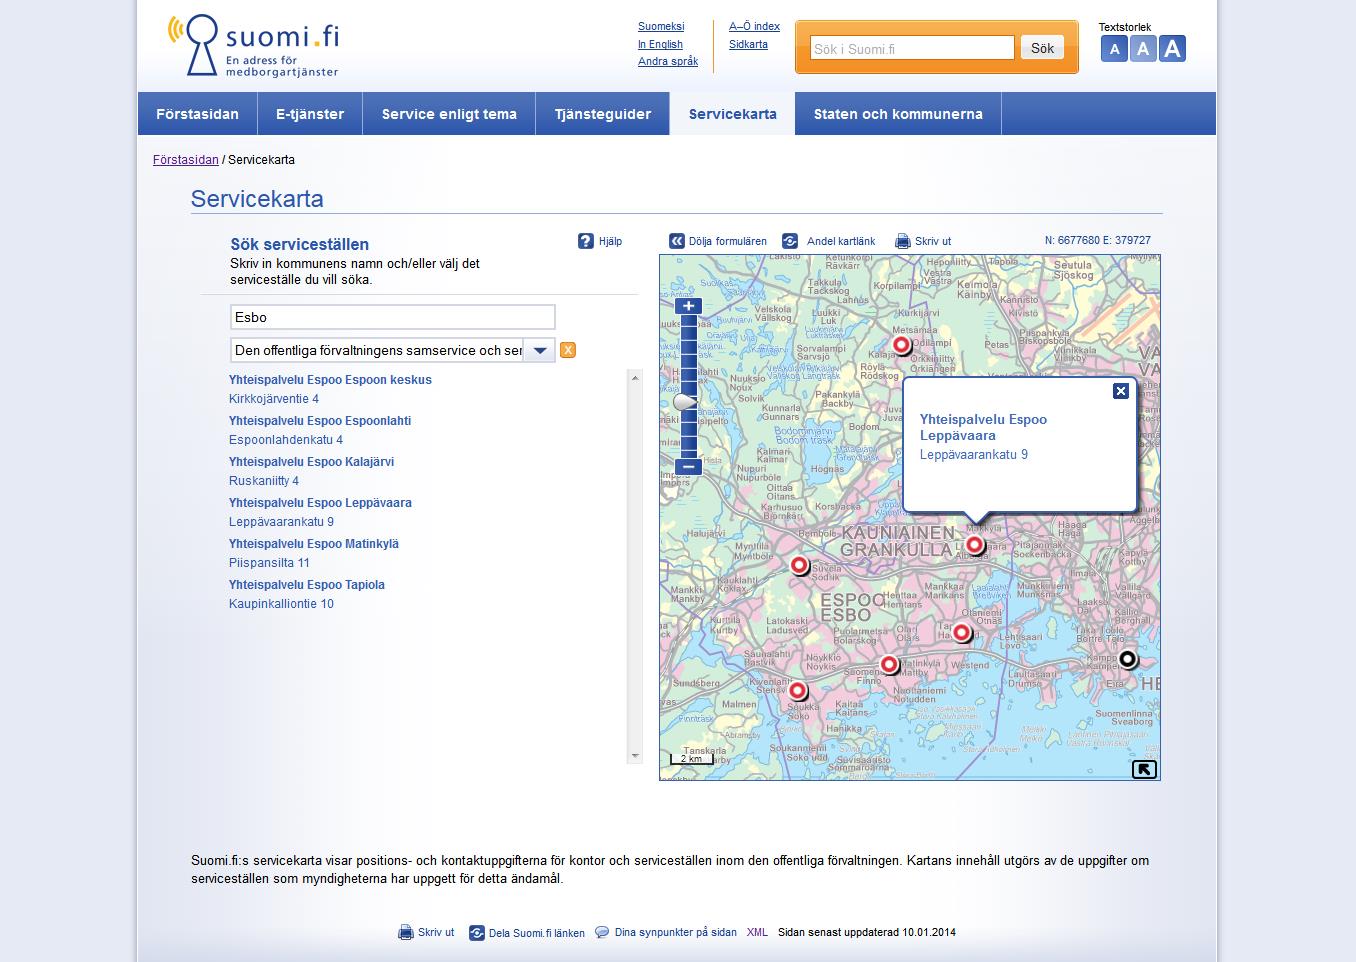Screen dimensions: 1356x962
Task: Click the map marker near Kalajärvi
Action: point(902,346)
